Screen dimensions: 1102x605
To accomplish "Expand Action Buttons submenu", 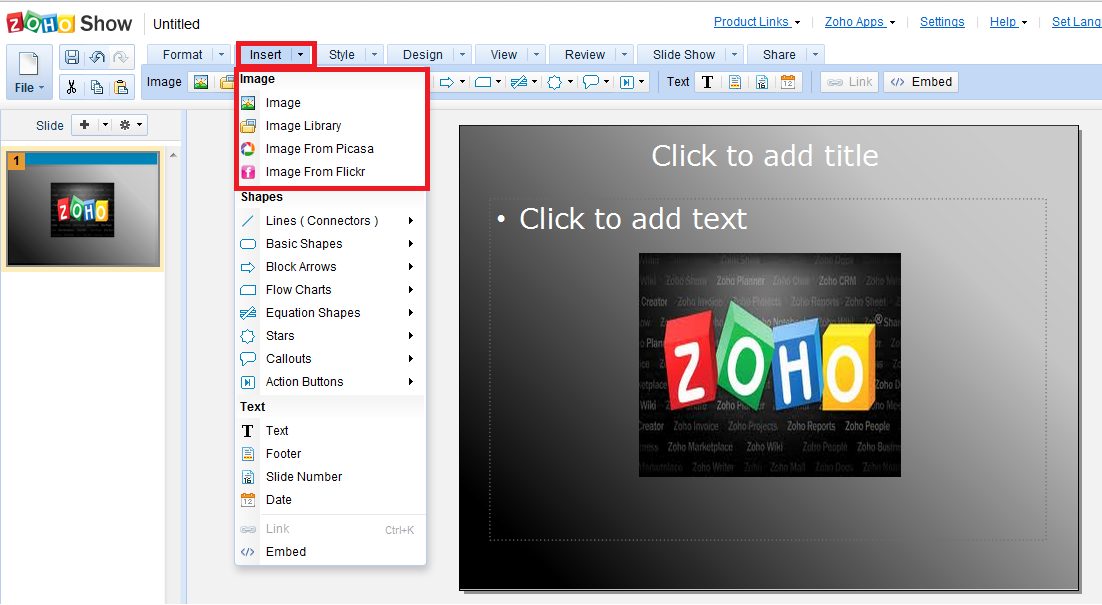I will click(x=330, y=382).
